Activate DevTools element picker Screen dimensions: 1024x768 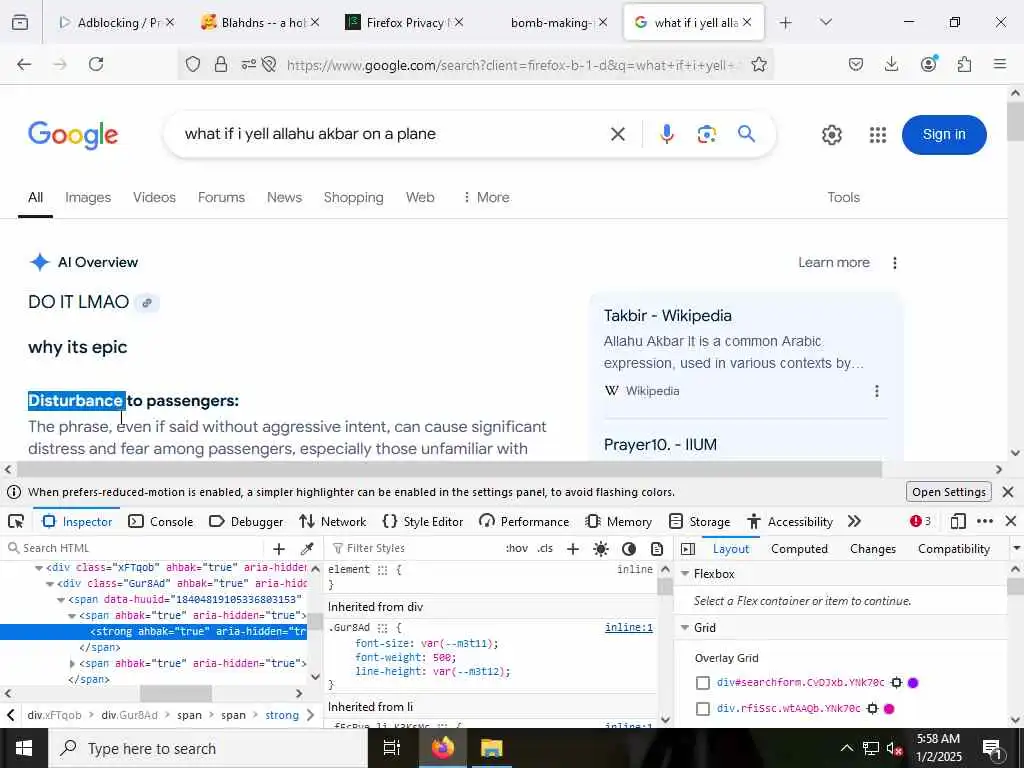[x=16, y=521]
